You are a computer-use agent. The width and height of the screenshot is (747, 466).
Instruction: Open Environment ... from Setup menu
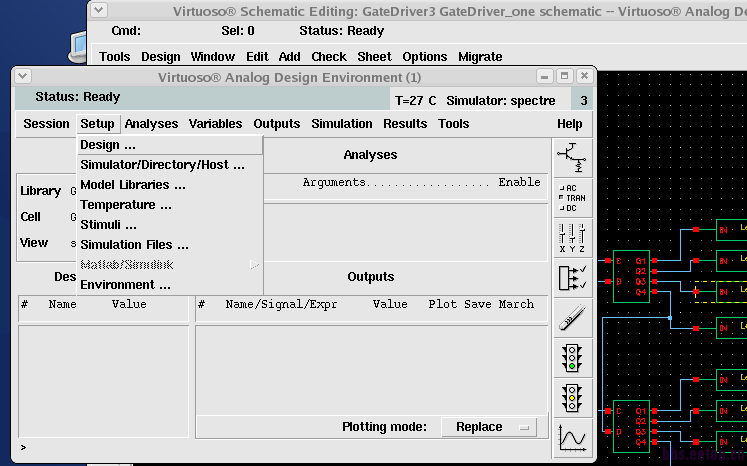pyautogui.click(x=170, y=285)
